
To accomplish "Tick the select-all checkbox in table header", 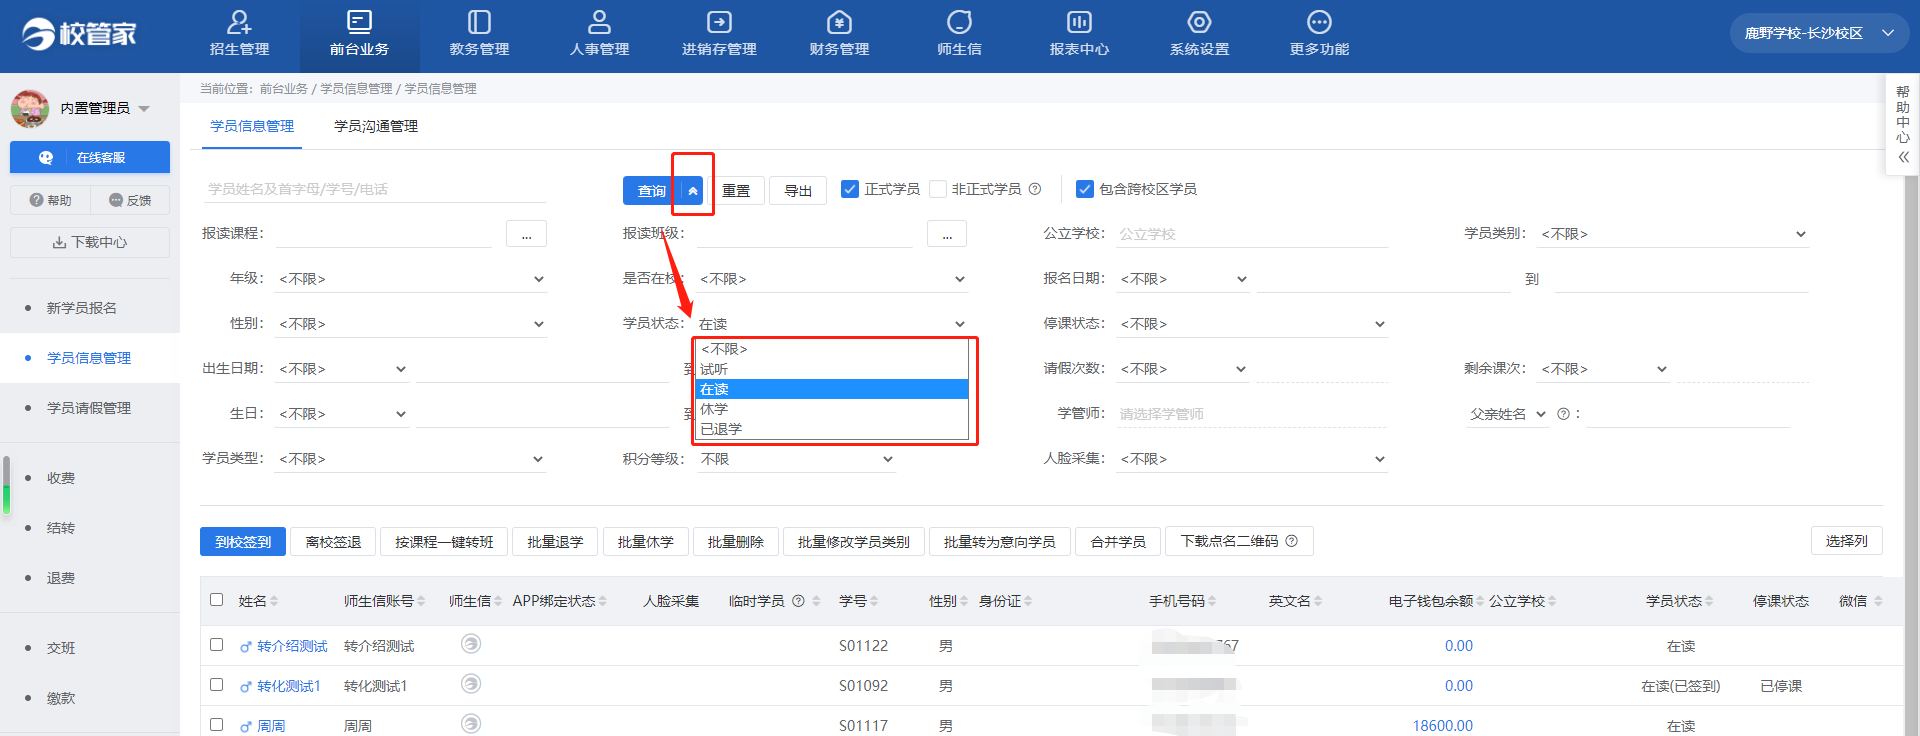I will (x=216, y=600).
